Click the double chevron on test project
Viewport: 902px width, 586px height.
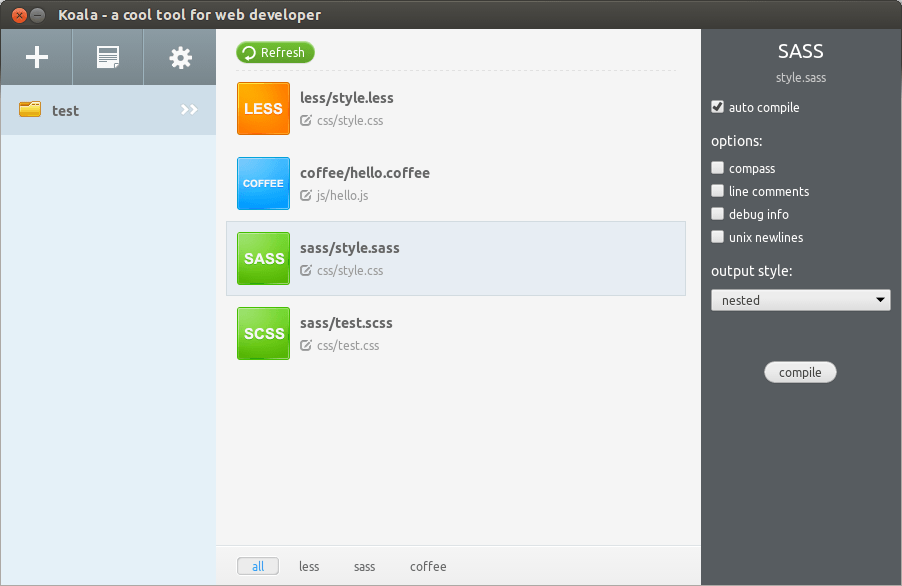(189, 109)
